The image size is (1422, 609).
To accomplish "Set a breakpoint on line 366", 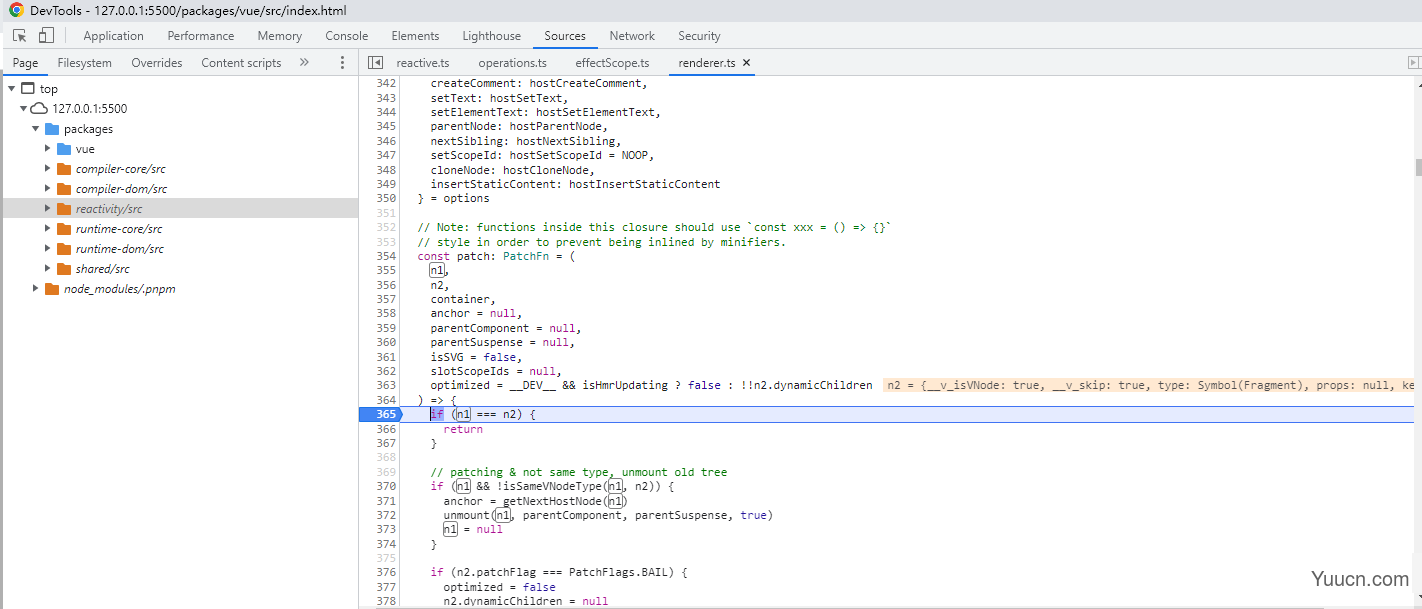I will (387, 428).
